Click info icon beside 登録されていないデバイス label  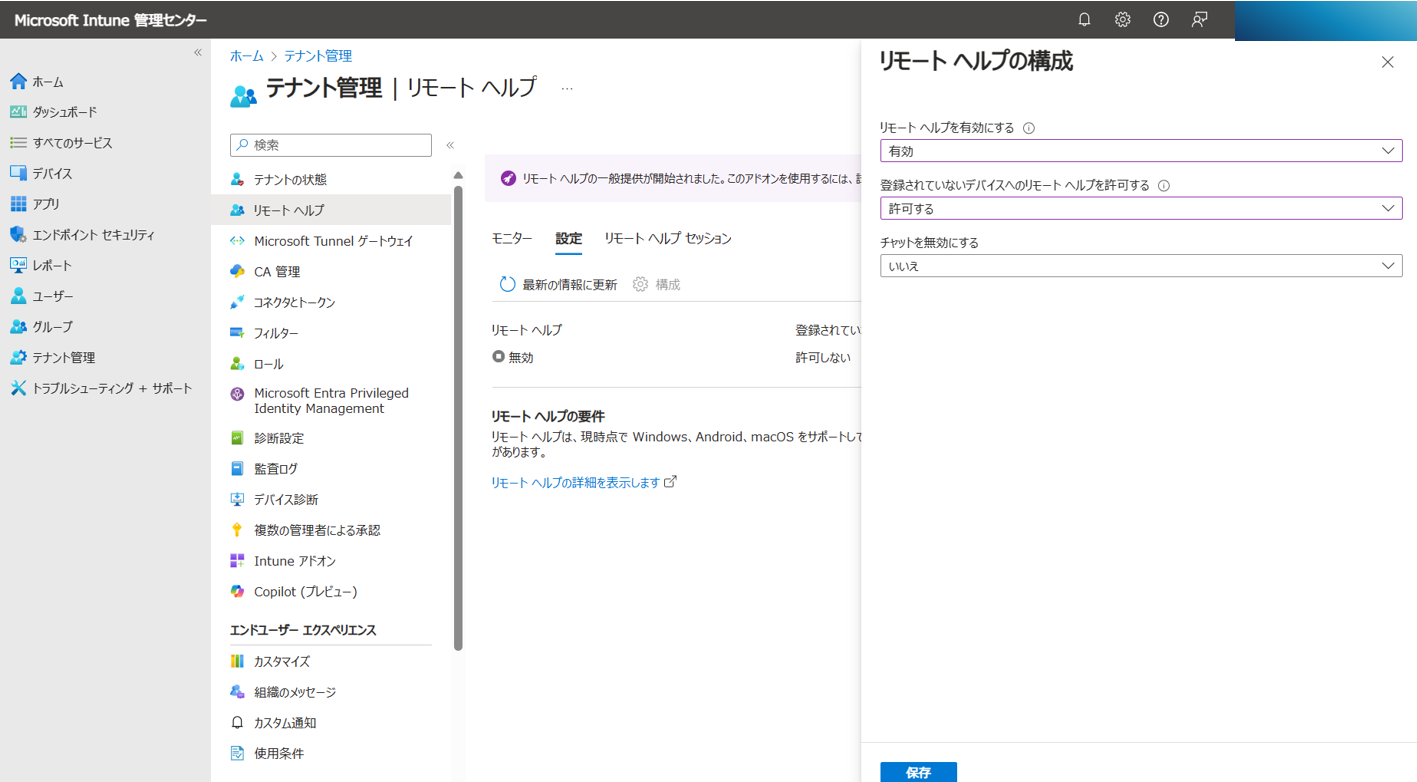(1164, 186)
